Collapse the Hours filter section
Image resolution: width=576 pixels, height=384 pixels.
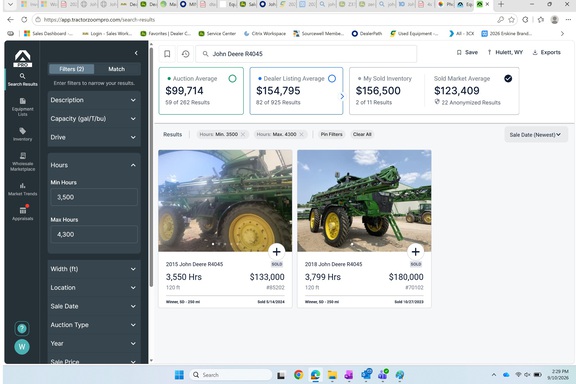[94, 165]
